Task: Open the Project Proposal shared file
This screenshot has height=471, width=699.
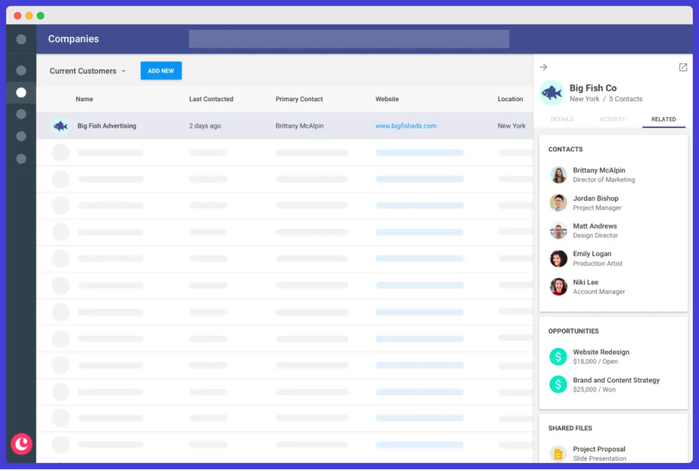Action: point(599,449)
